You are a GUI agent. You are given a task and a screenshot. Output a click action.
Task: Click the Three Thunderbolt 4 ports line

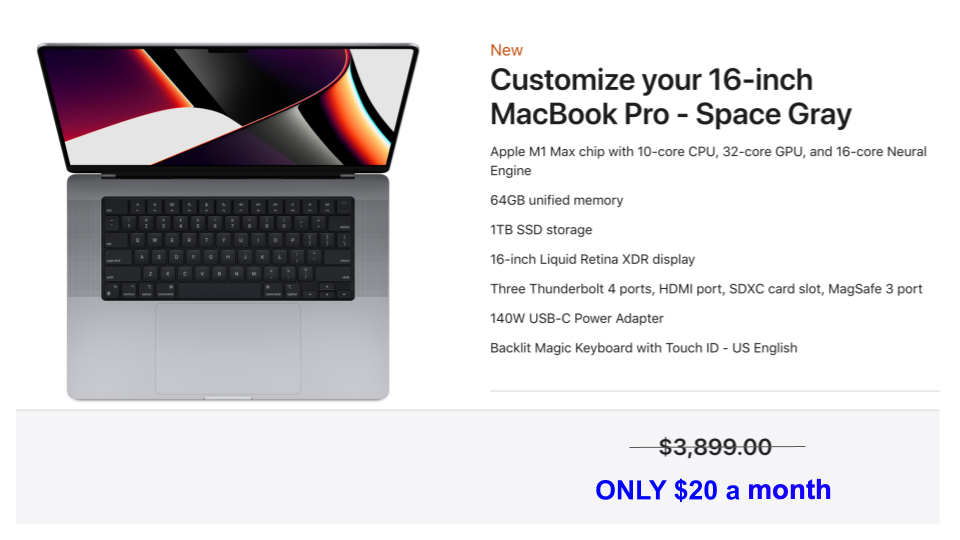pos(706,289)
